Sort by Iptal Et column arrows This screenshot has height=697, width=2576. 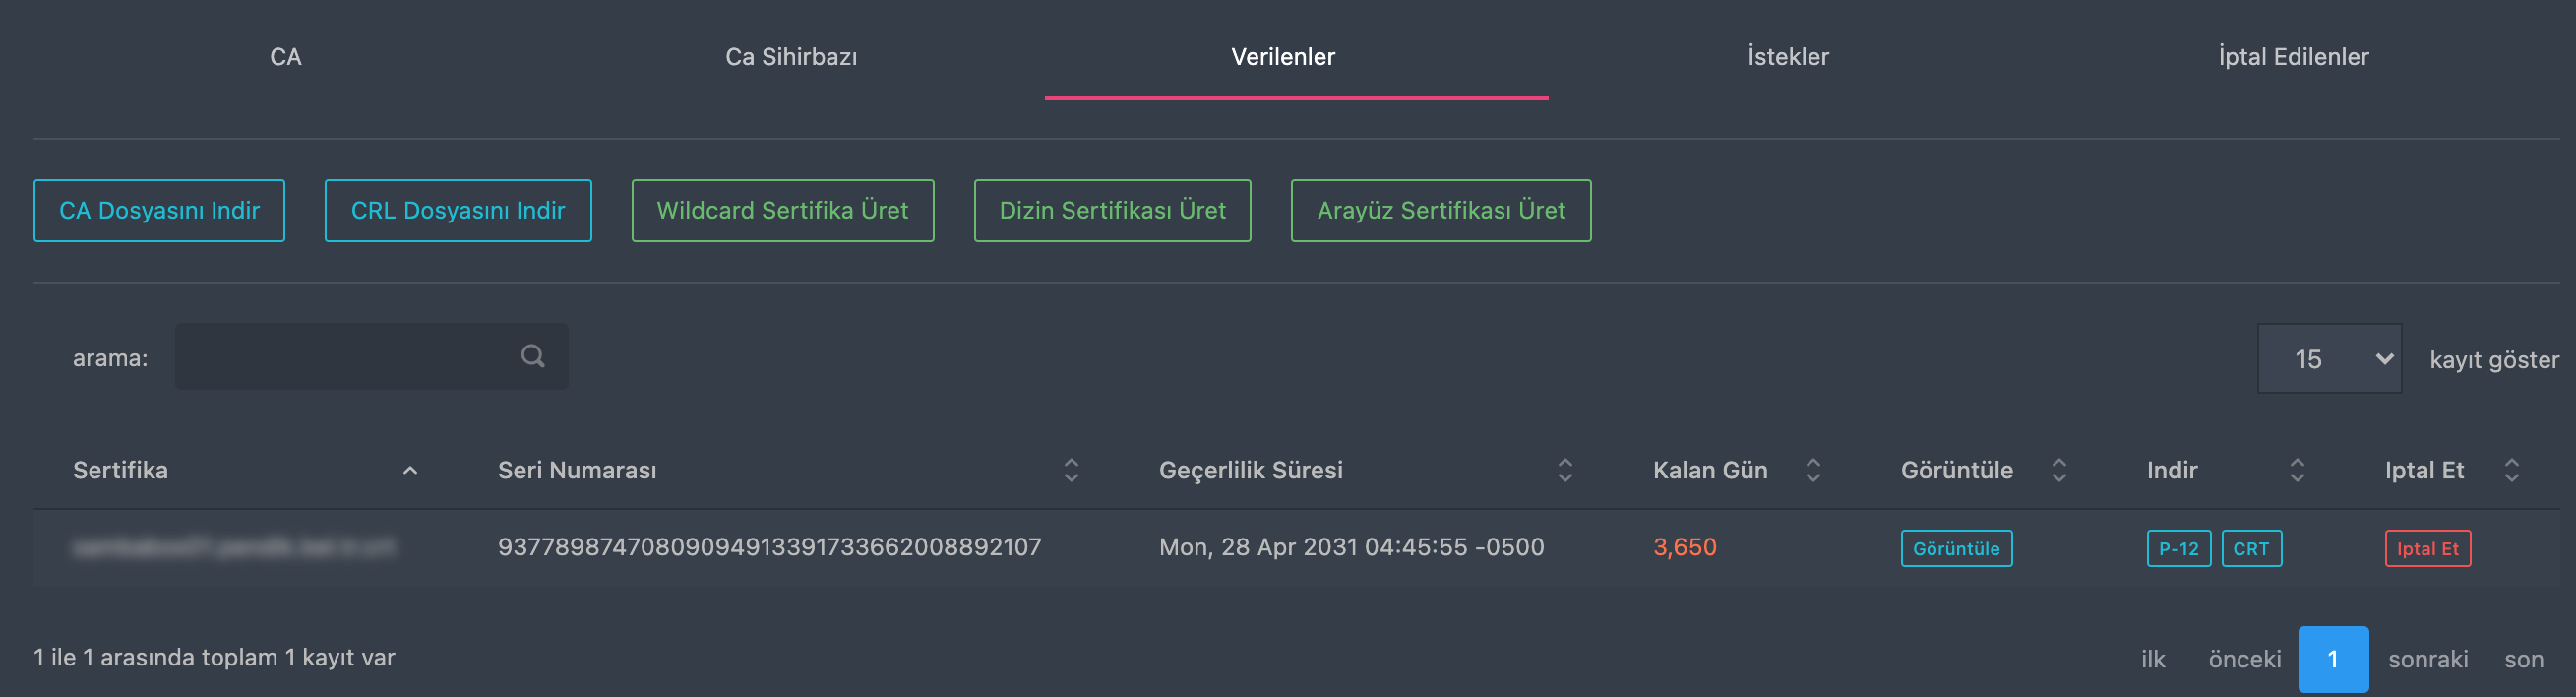(2511, 470)
